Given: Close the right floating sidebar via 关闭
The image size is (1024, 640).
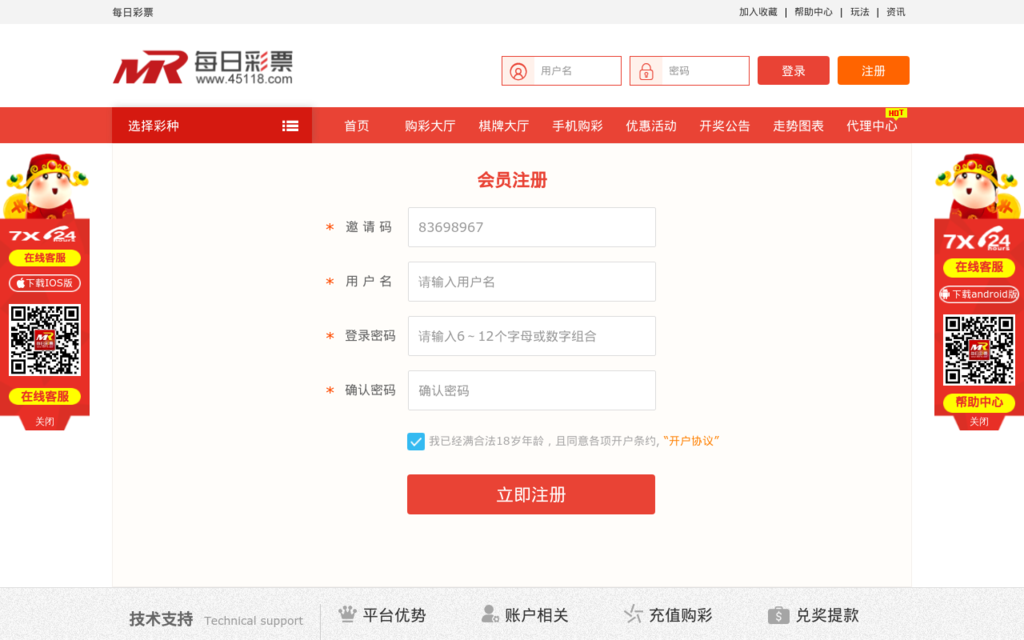Looking at the screenshot, I should click(x=978, y=422).
